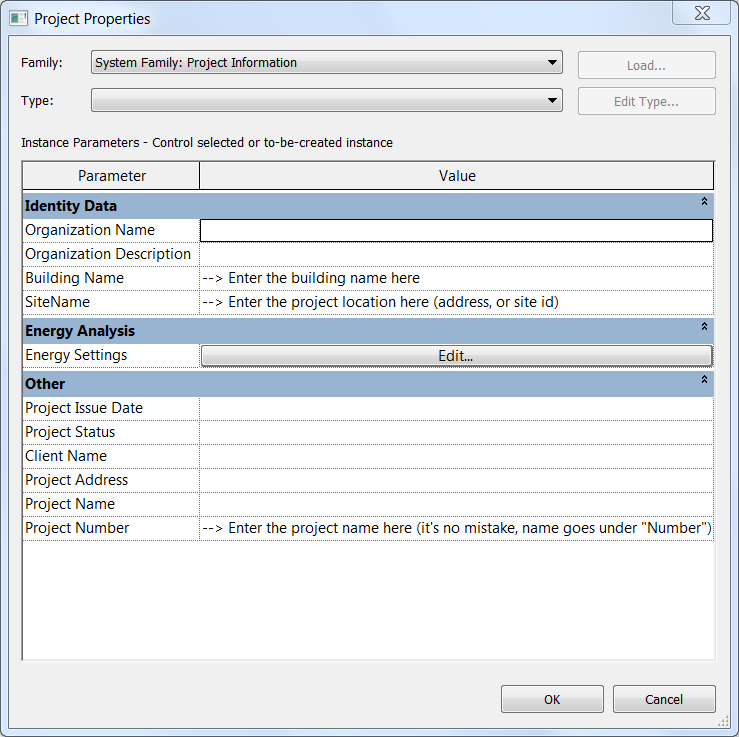Click the Project Status label

(70, 432)
